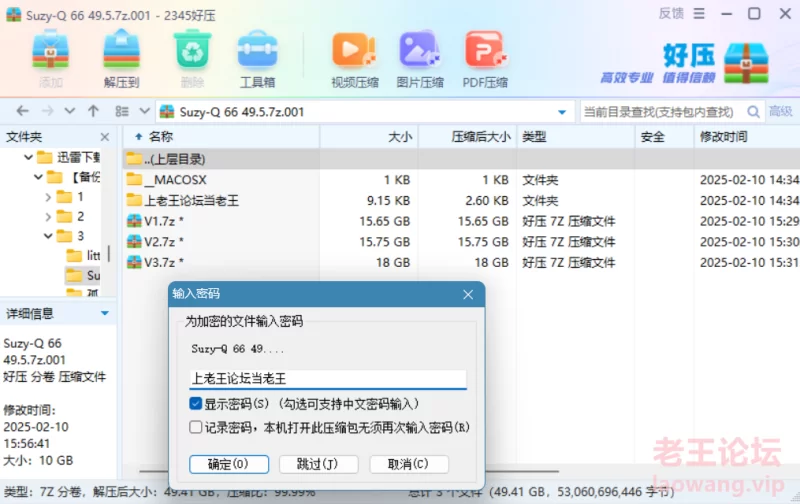Viewport: 800px width, 504px height.
Task: Click the 反馈 feedback link
Action: [x=671, y=14]
